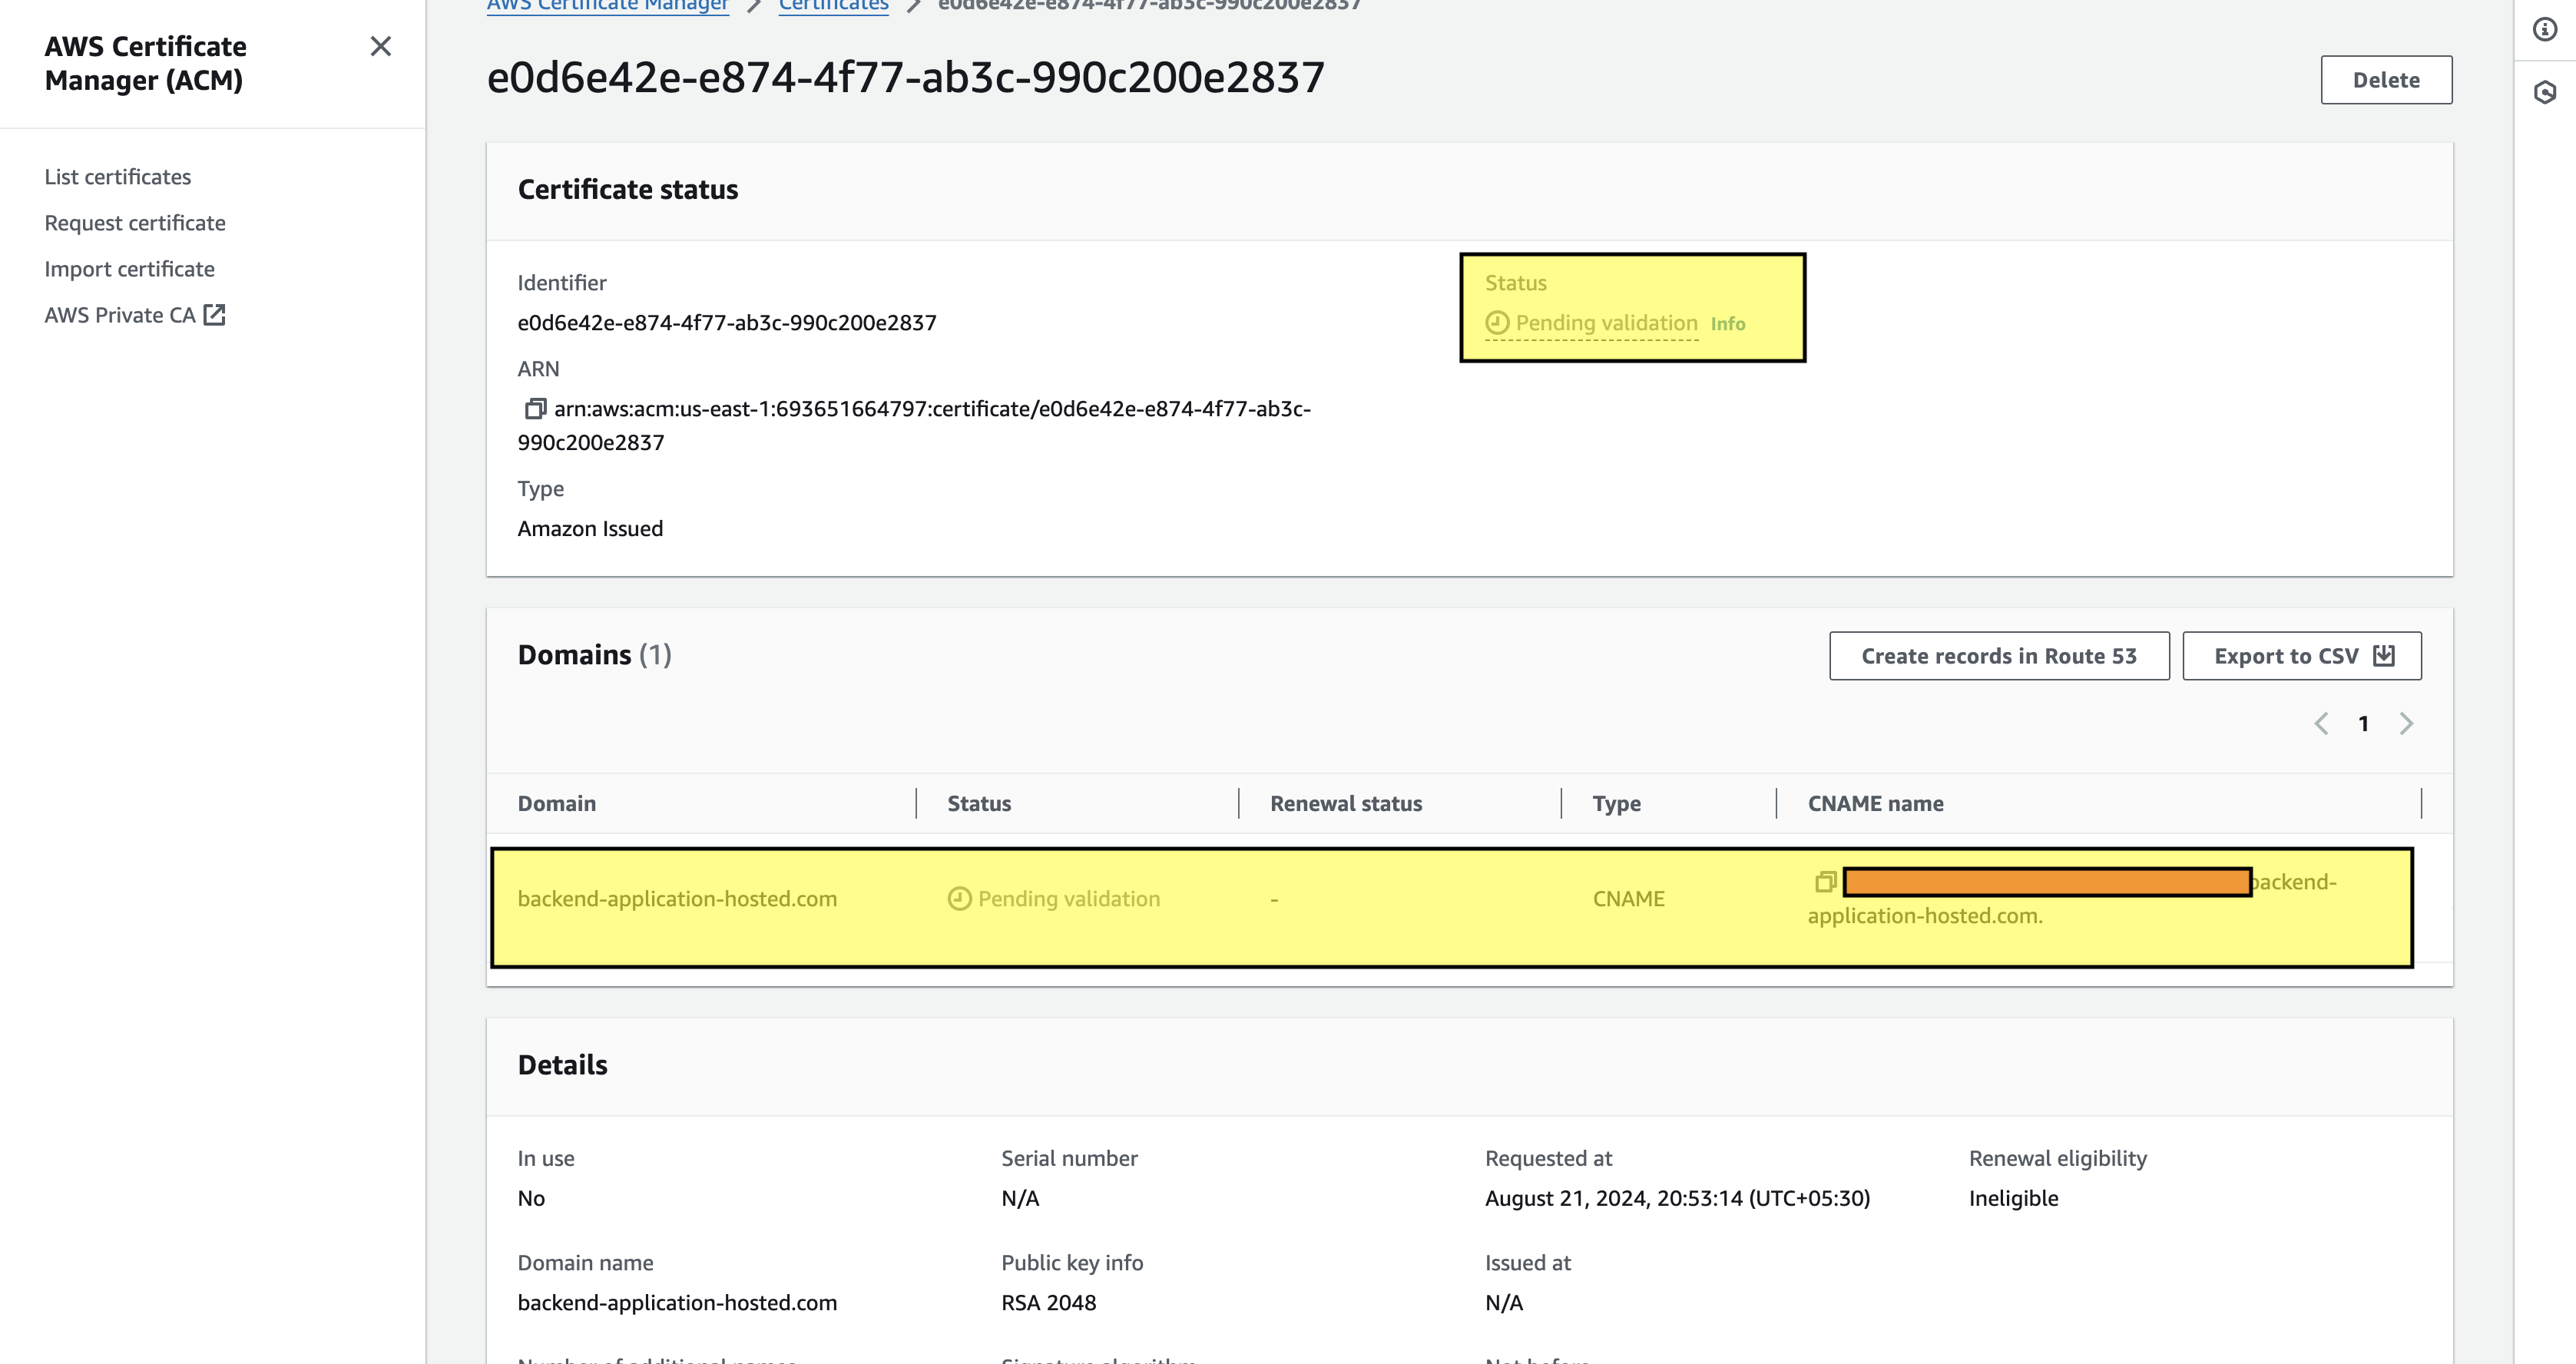Open Request certificate in sidebar
Image resolution: width=2576 pixels, height=1364 pixels.
tap(135, 223)
